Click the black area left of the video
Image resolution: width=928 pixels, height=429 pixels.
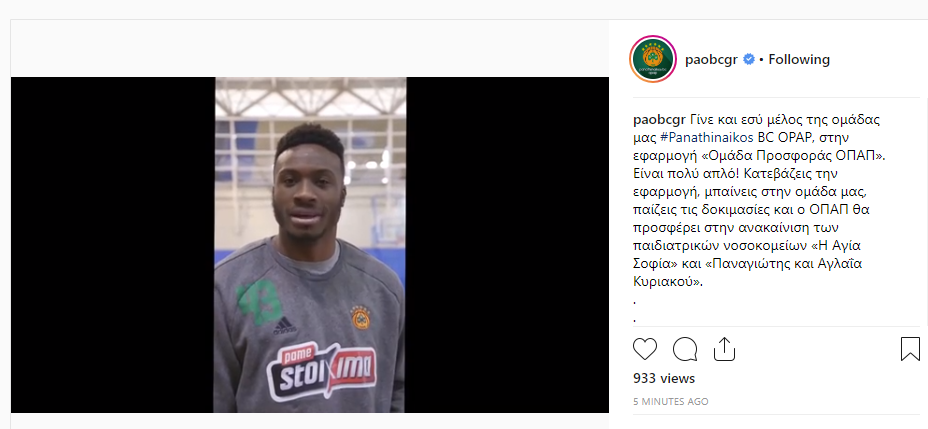coord(112,244)
